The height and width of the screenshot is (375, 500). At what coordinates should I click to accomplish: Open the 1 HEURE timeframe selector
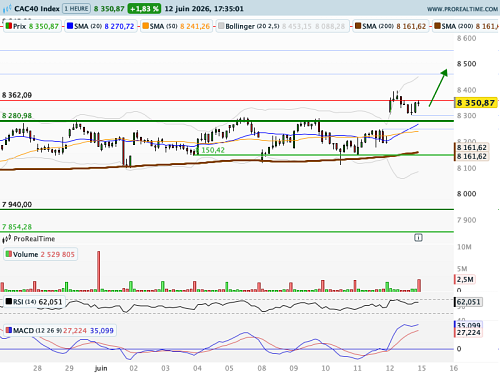(x=76, y=9)
